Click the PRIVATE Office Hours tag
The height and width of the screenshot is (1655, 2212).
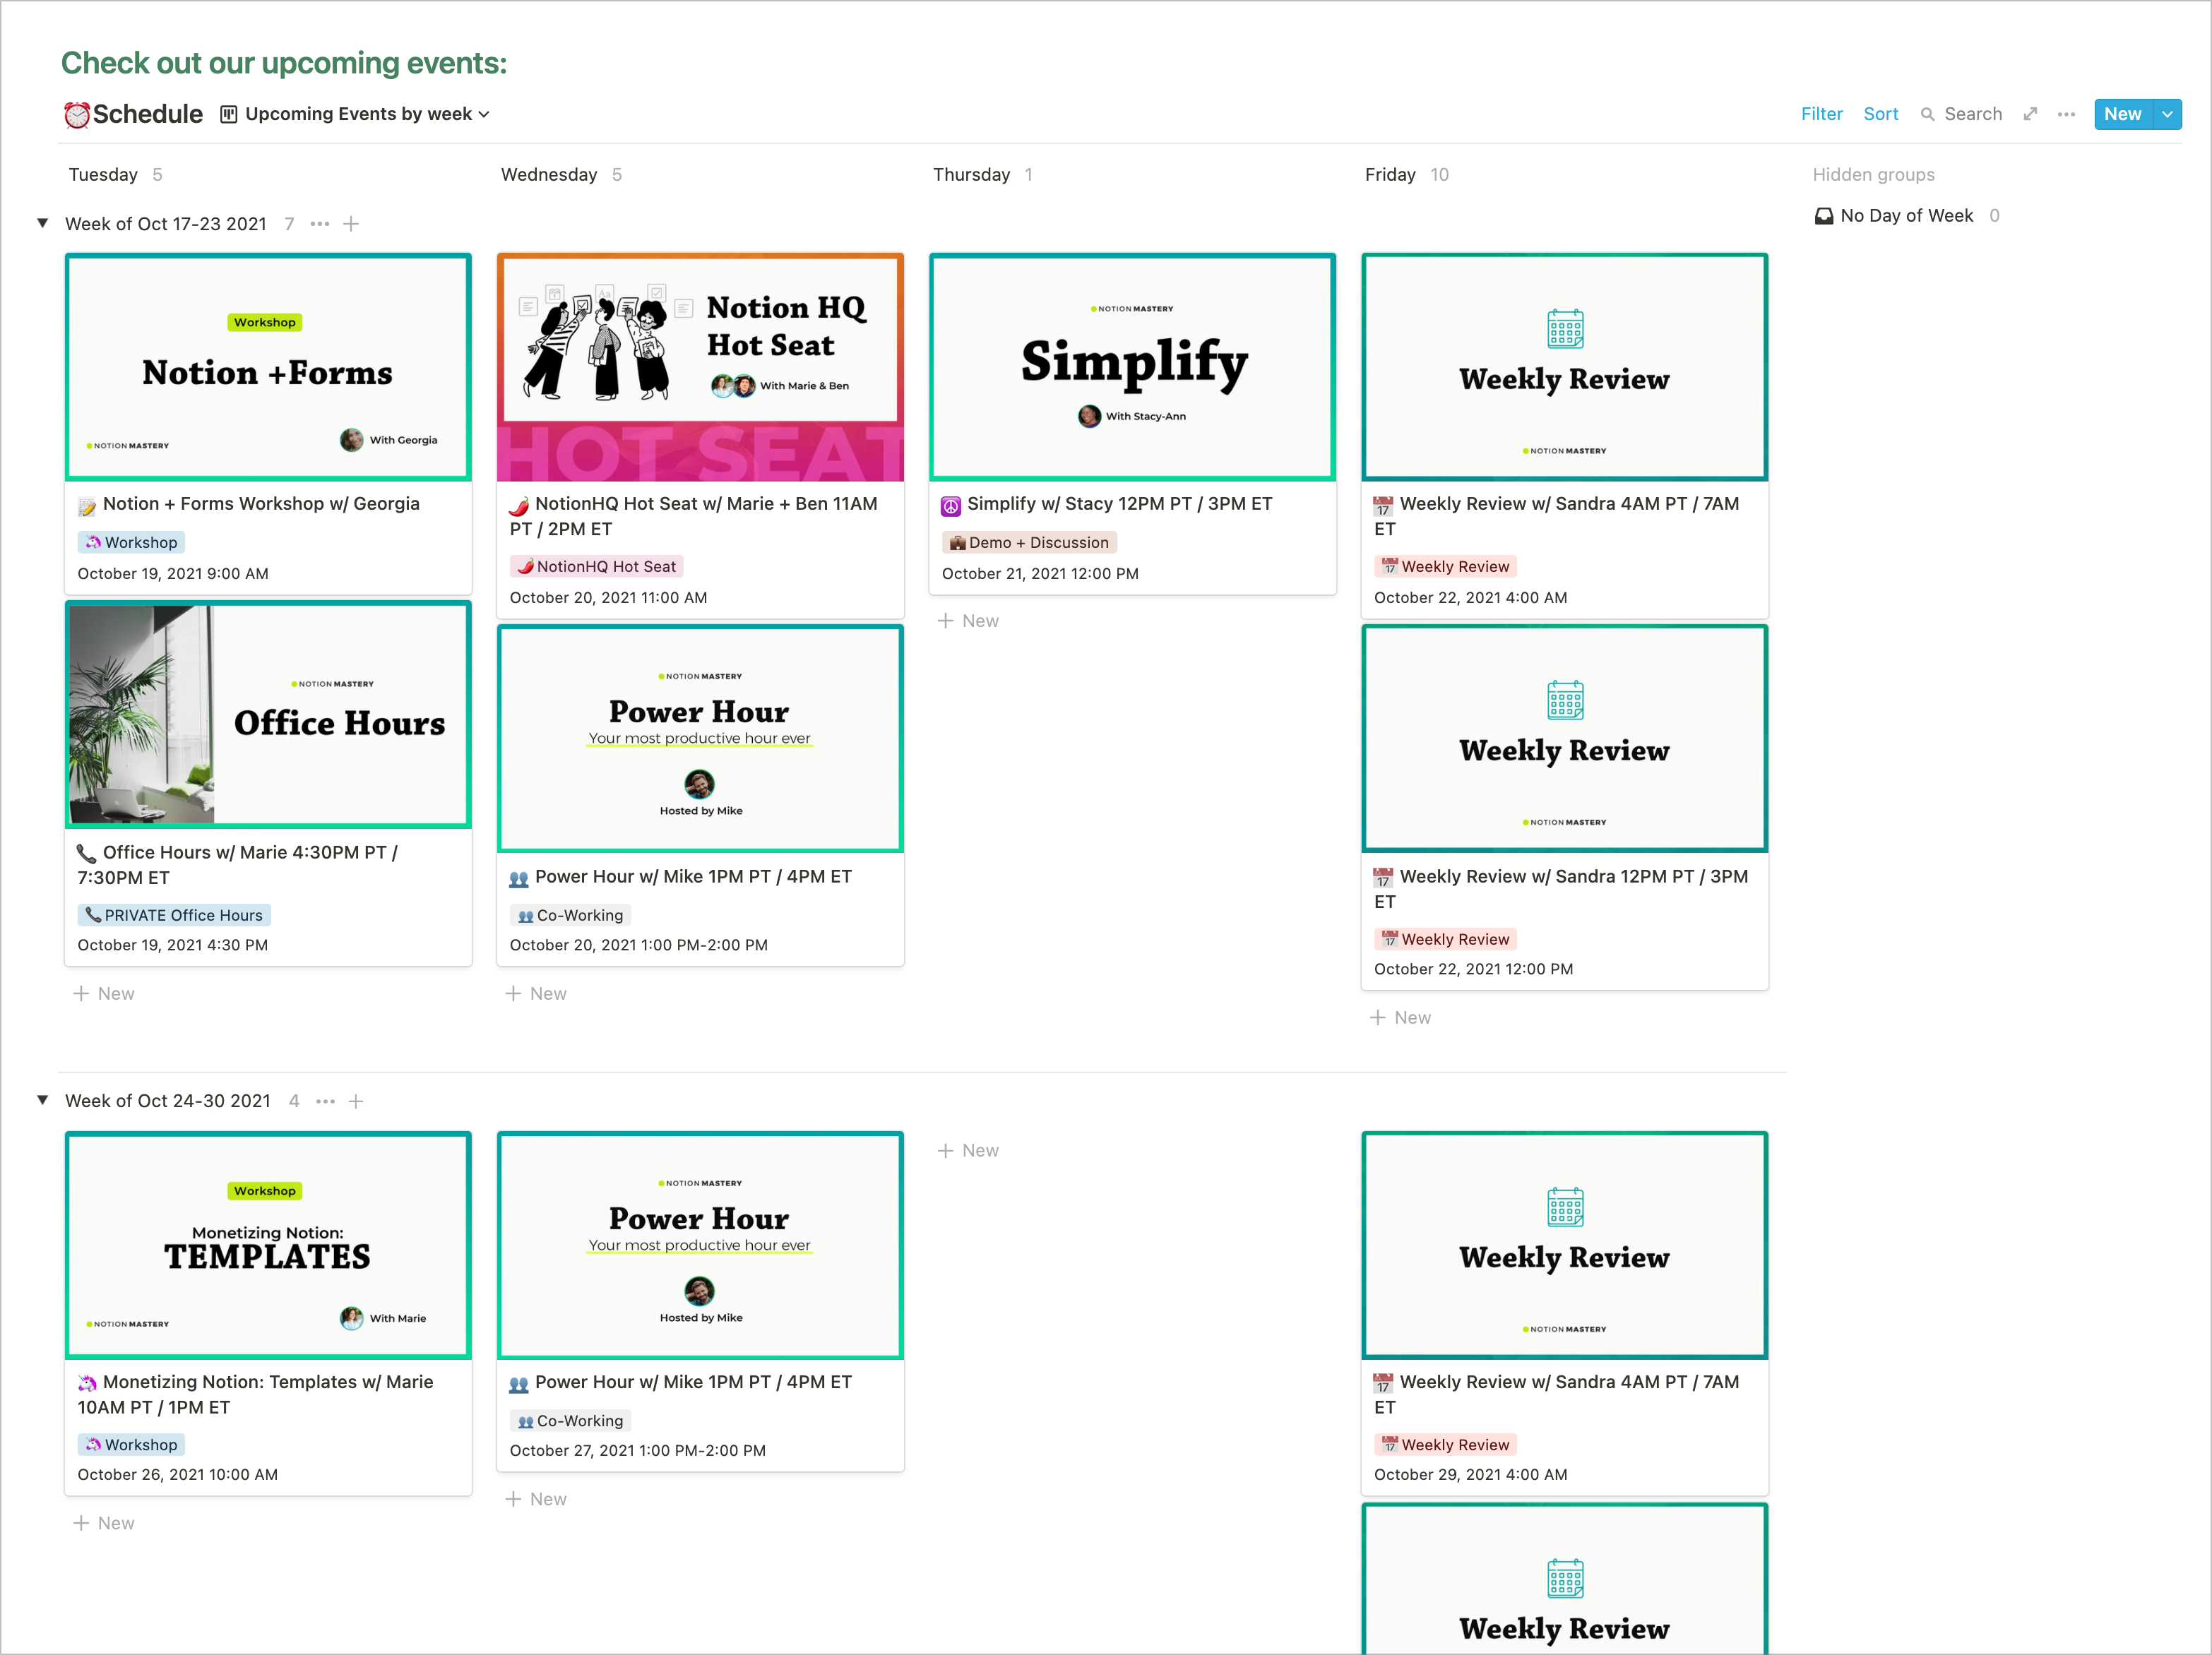coord(174,915)
